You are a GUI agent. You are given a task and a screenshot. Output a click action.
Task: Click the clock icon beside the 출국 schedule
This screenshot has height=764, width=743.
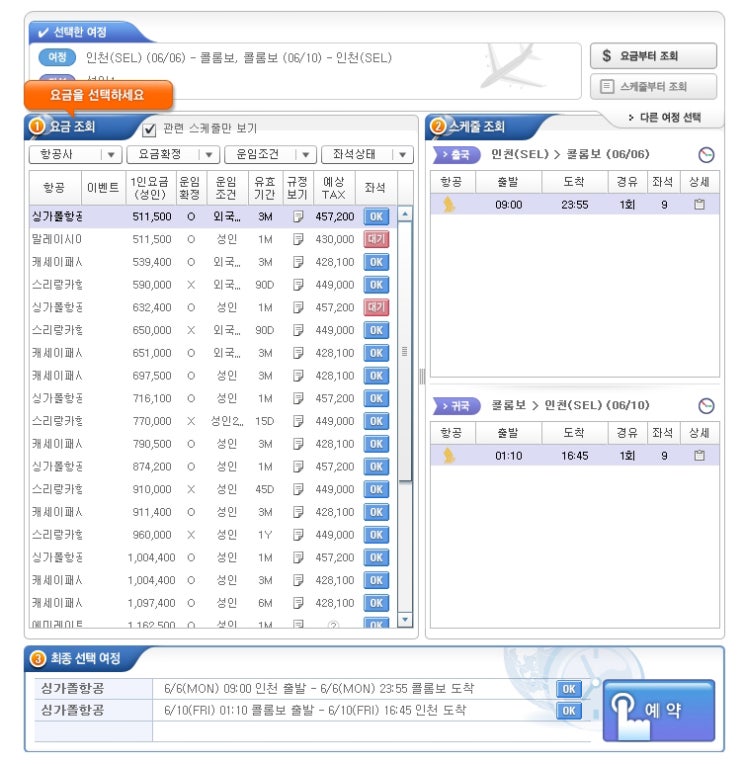tap(706, 155)
